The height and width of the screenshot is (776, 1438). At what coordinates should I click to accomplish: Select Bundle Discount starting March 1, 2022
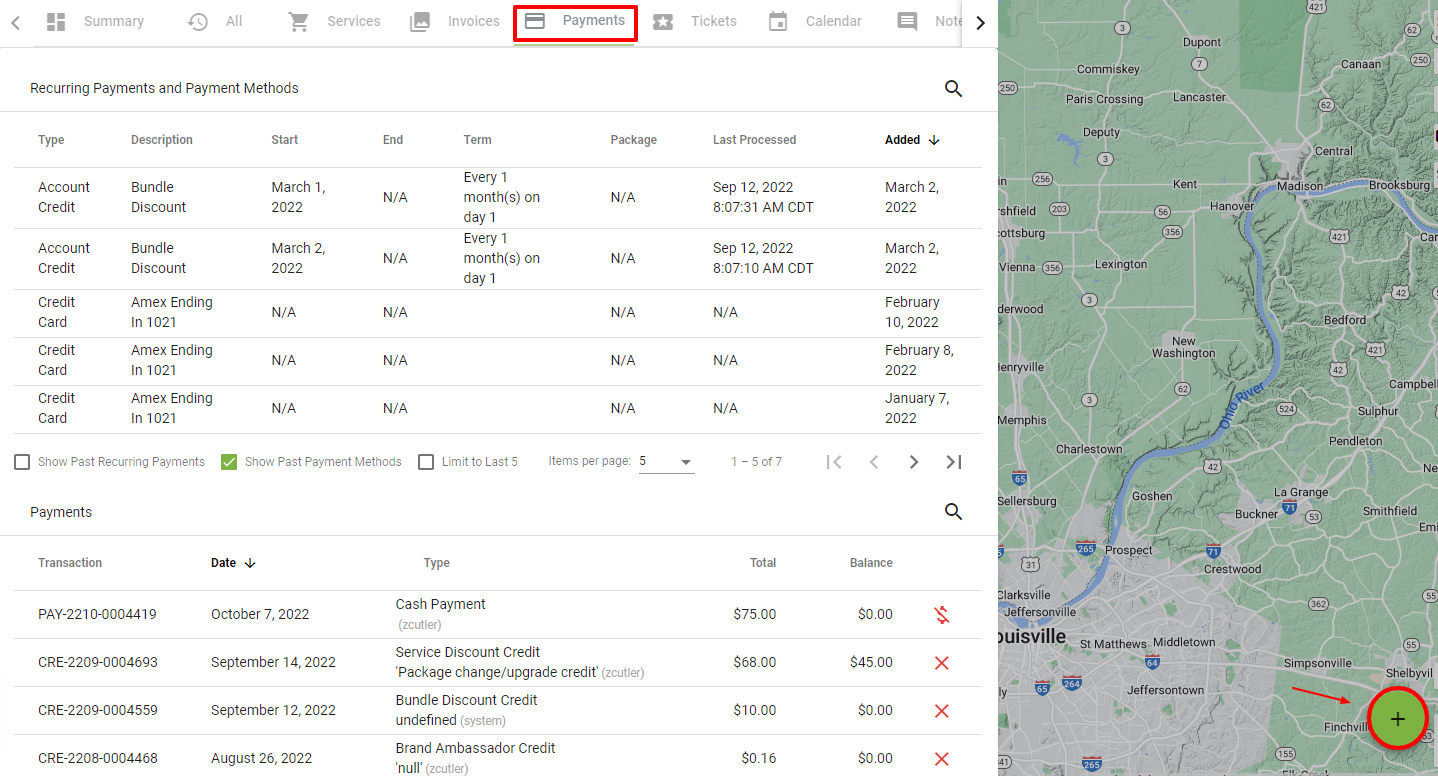[498, 198]
